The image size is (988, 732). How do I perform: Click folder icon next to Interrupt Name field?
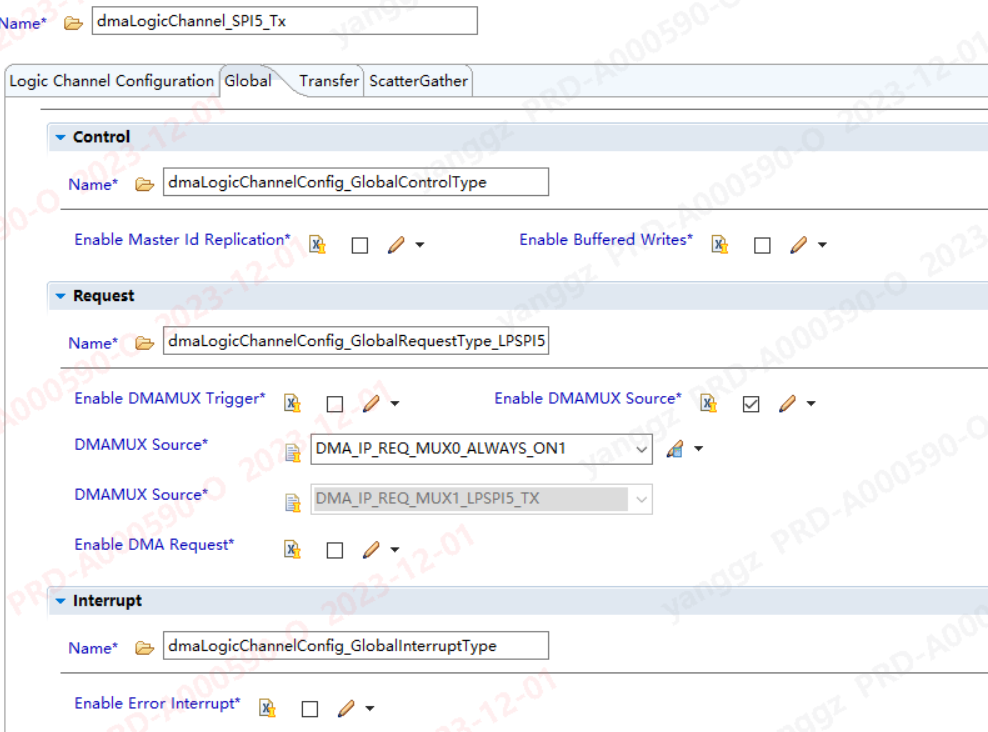pyautogui.click(x=144, y=648)
